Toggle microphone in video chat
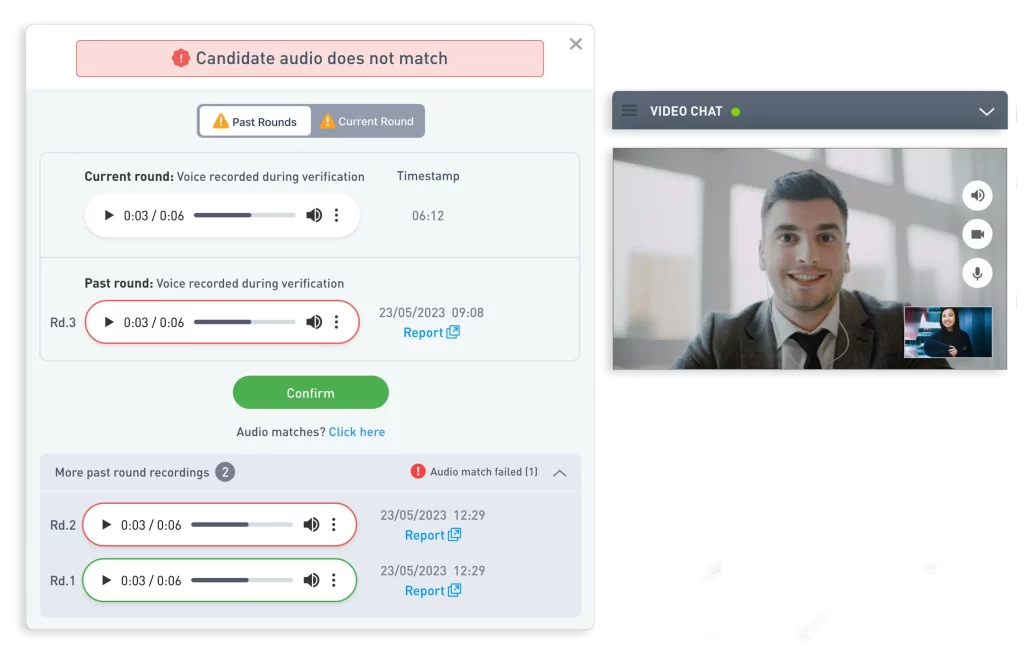Screen dimensions: 1024x653 977,273
